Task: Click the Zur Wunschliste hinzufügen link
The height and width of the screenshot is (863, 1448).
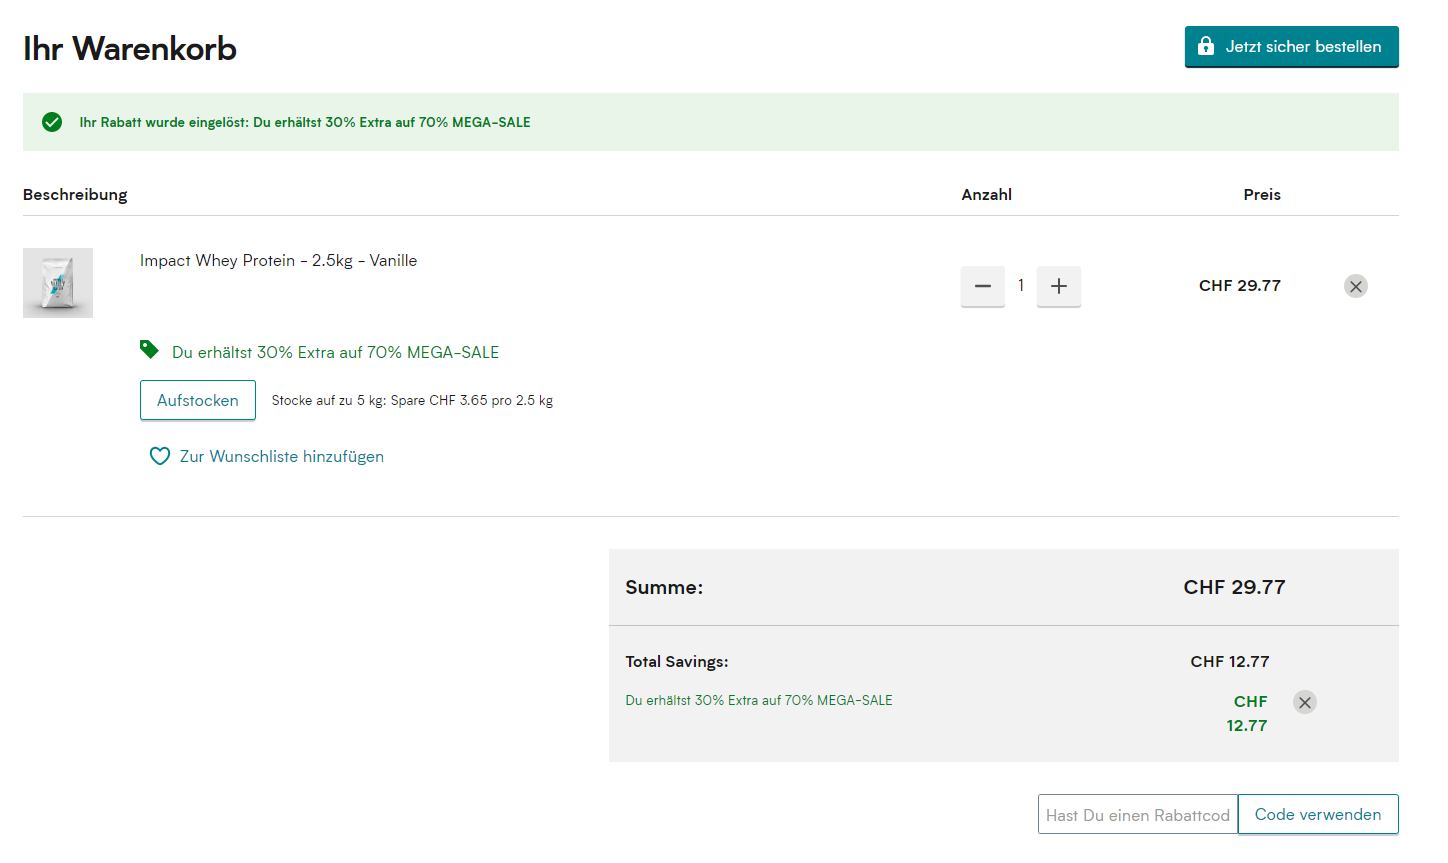Action: [281, 456]
